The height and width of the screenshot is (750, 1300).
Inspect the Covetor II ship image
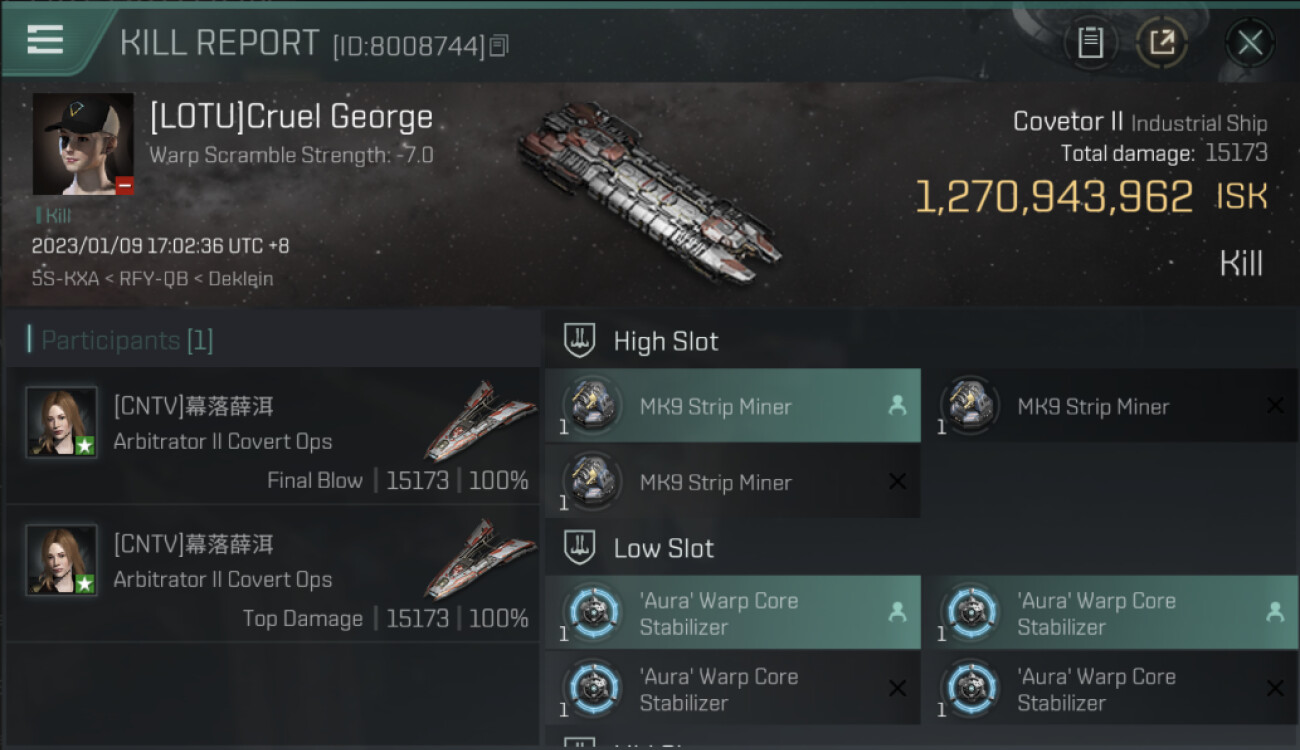pos(650,190)
